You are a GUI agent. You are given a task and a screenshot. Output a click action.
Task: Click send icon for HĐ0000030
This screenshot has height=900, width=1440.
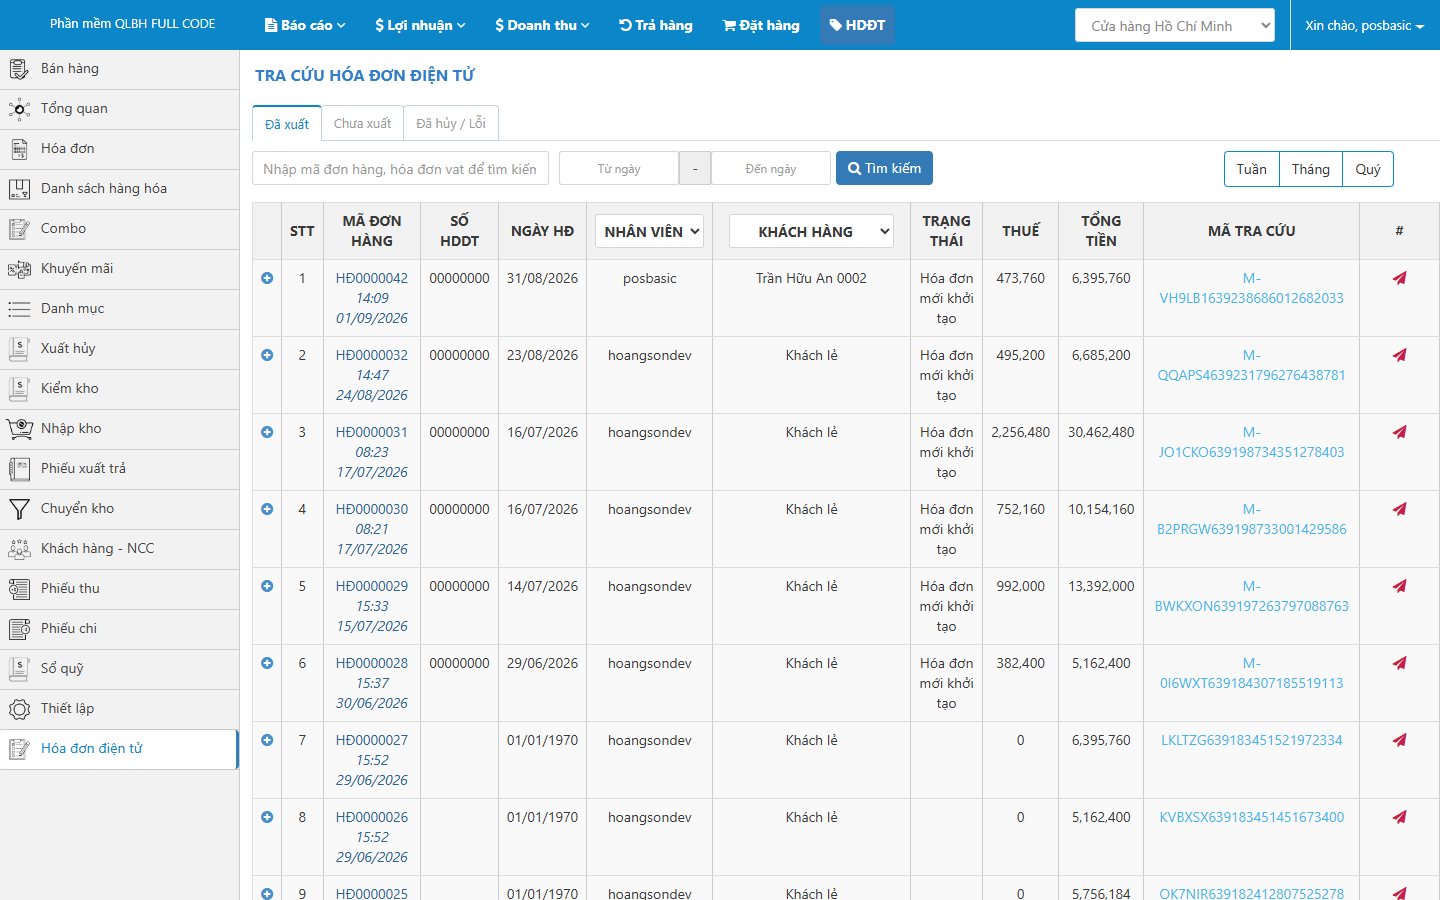1399,509
